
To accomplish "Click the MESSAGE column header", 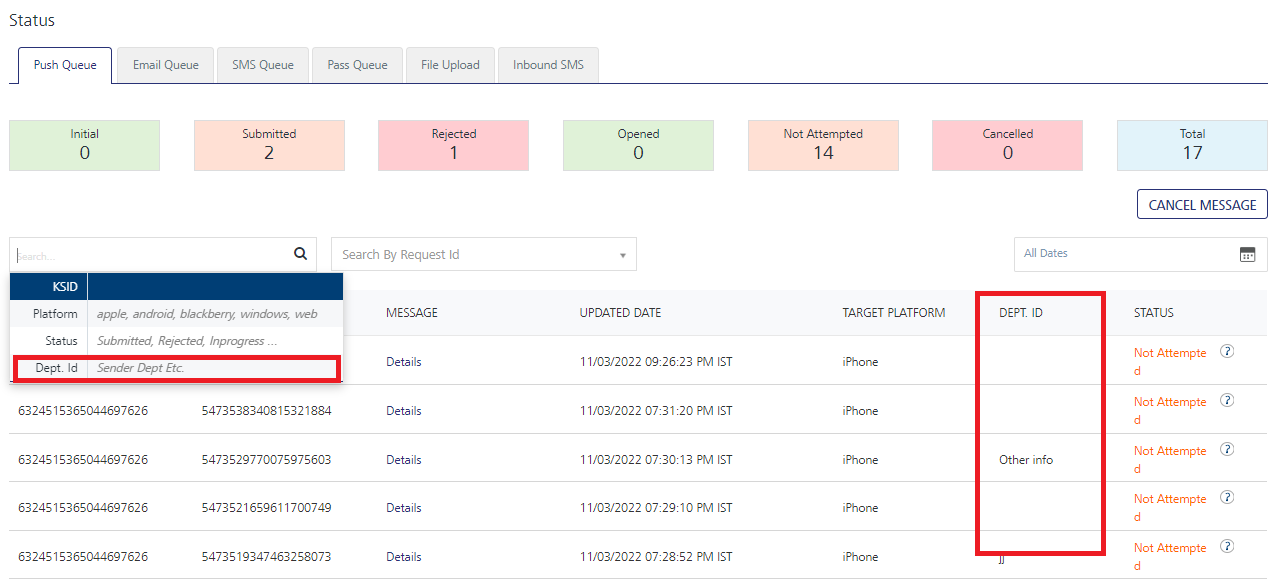I will (x=412, y=313).
